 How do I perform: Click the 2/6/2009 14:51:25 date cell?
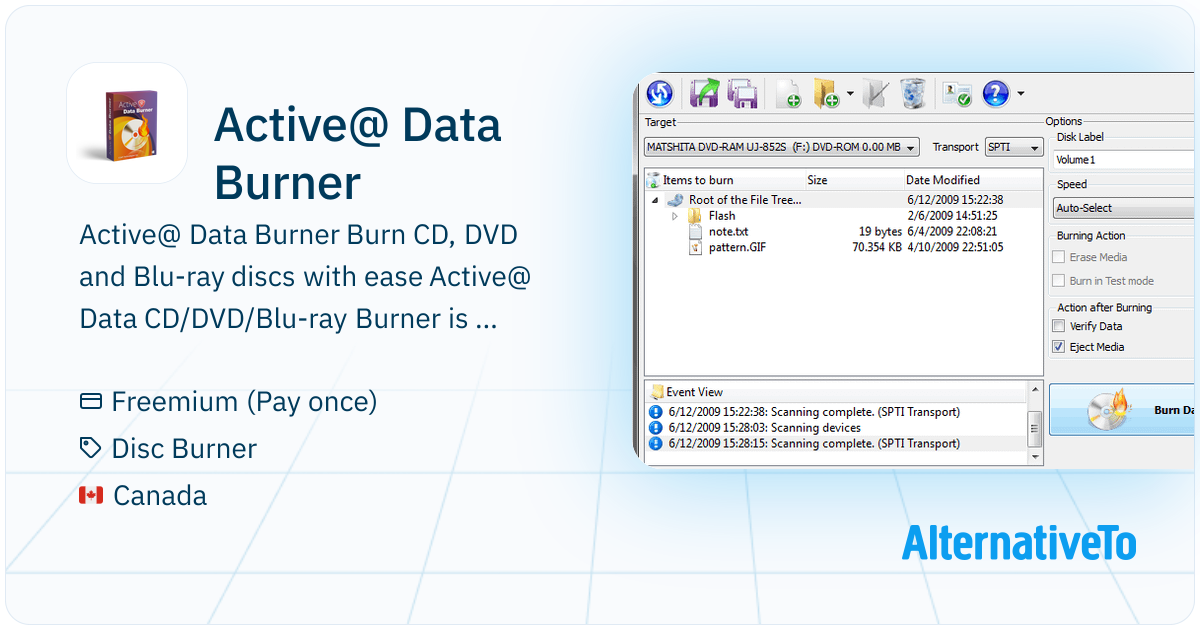pyautogui.click(x=952, y=216)
